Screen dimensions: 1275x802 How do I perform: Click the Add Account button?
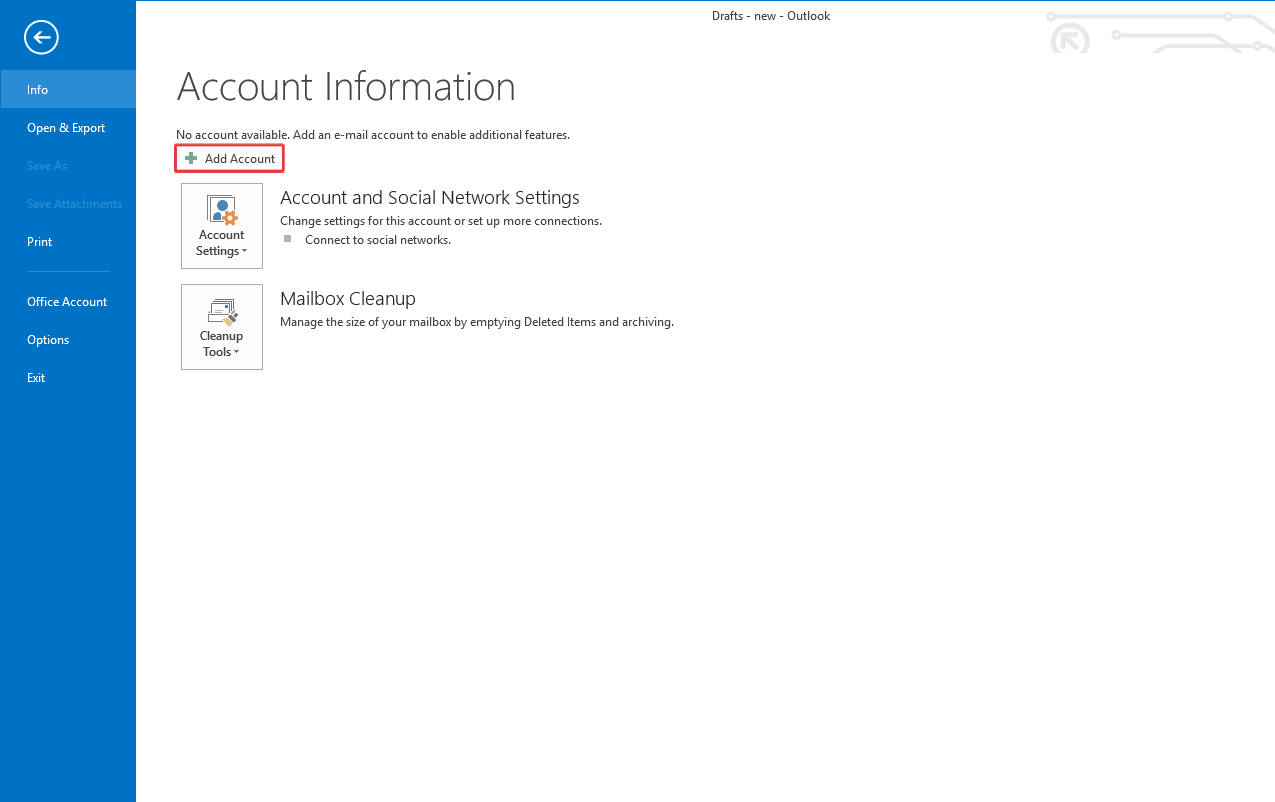(230, 159)
